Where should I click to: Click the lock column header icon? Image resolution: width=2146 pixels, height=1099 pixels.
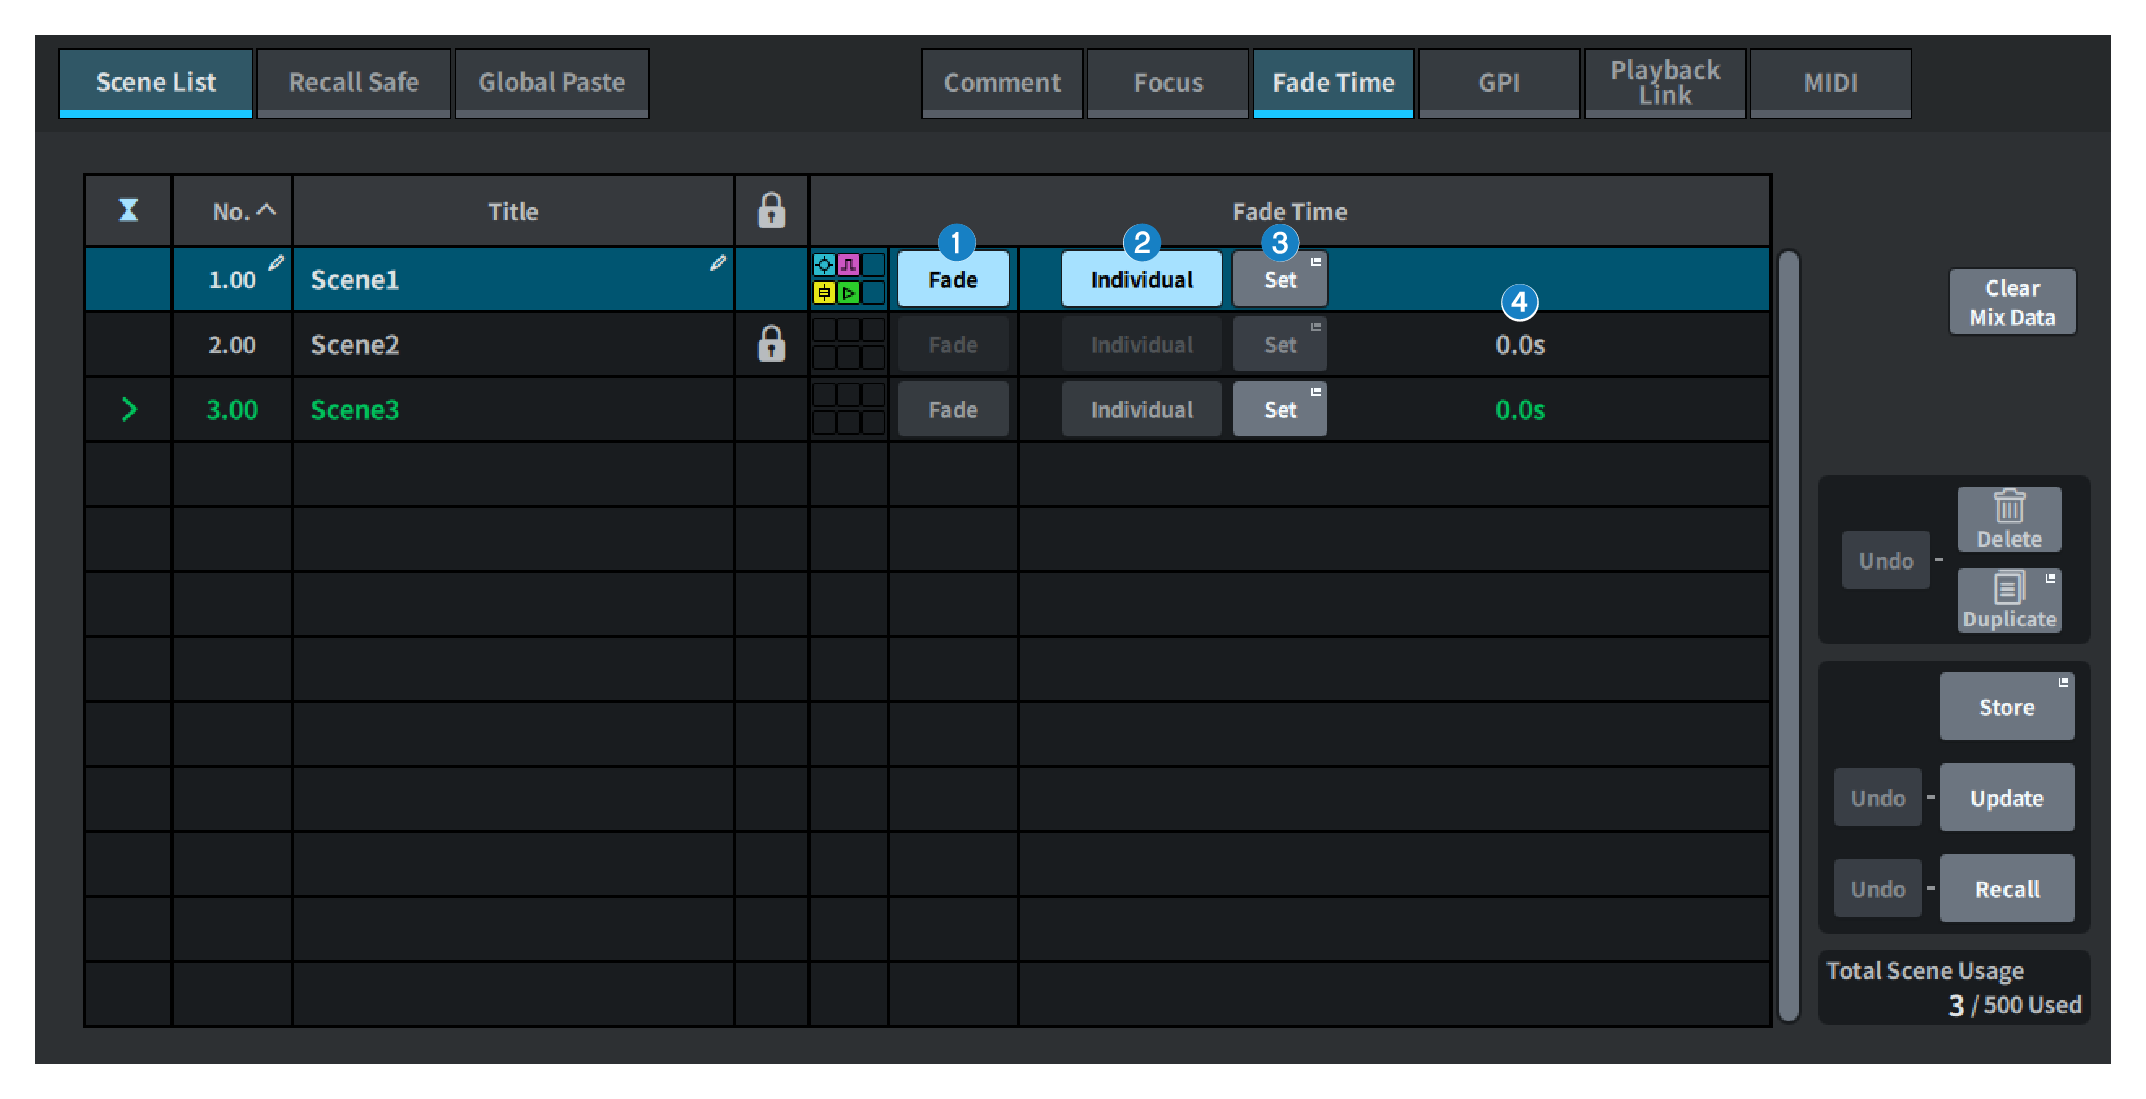(x=771, y=211)
